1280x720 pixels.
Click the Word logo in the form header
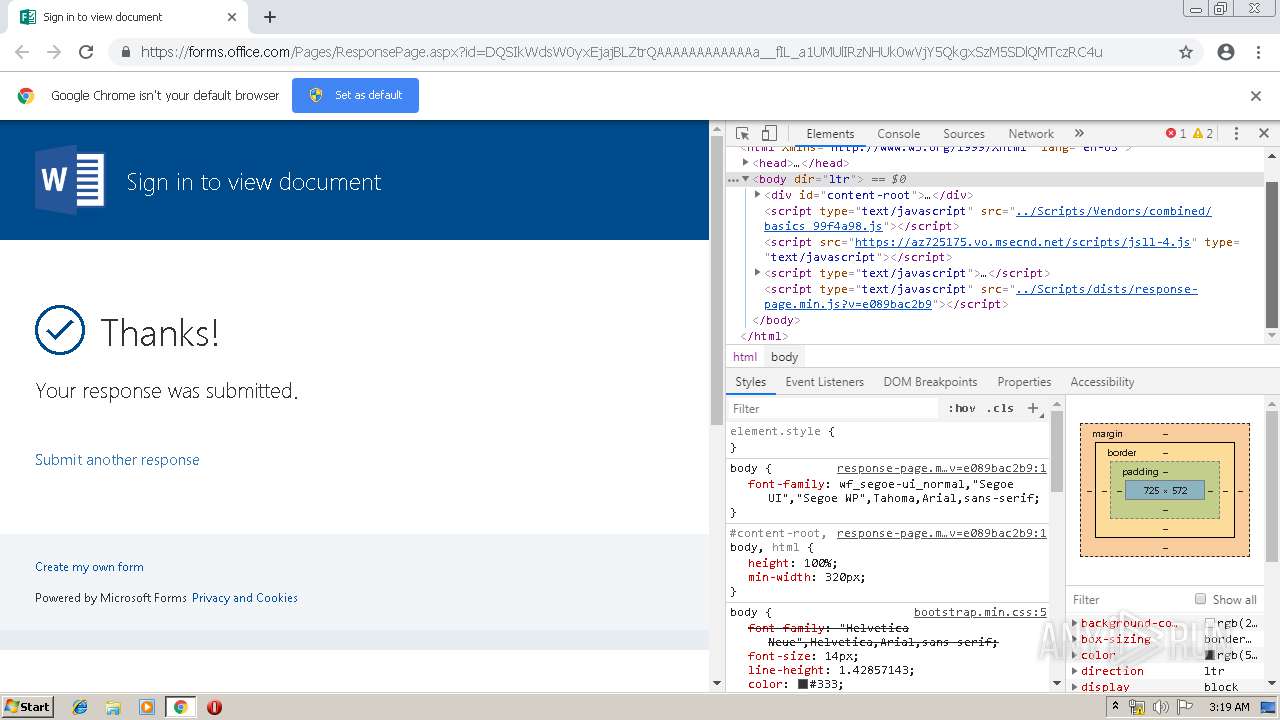click(x=70, y=180)
